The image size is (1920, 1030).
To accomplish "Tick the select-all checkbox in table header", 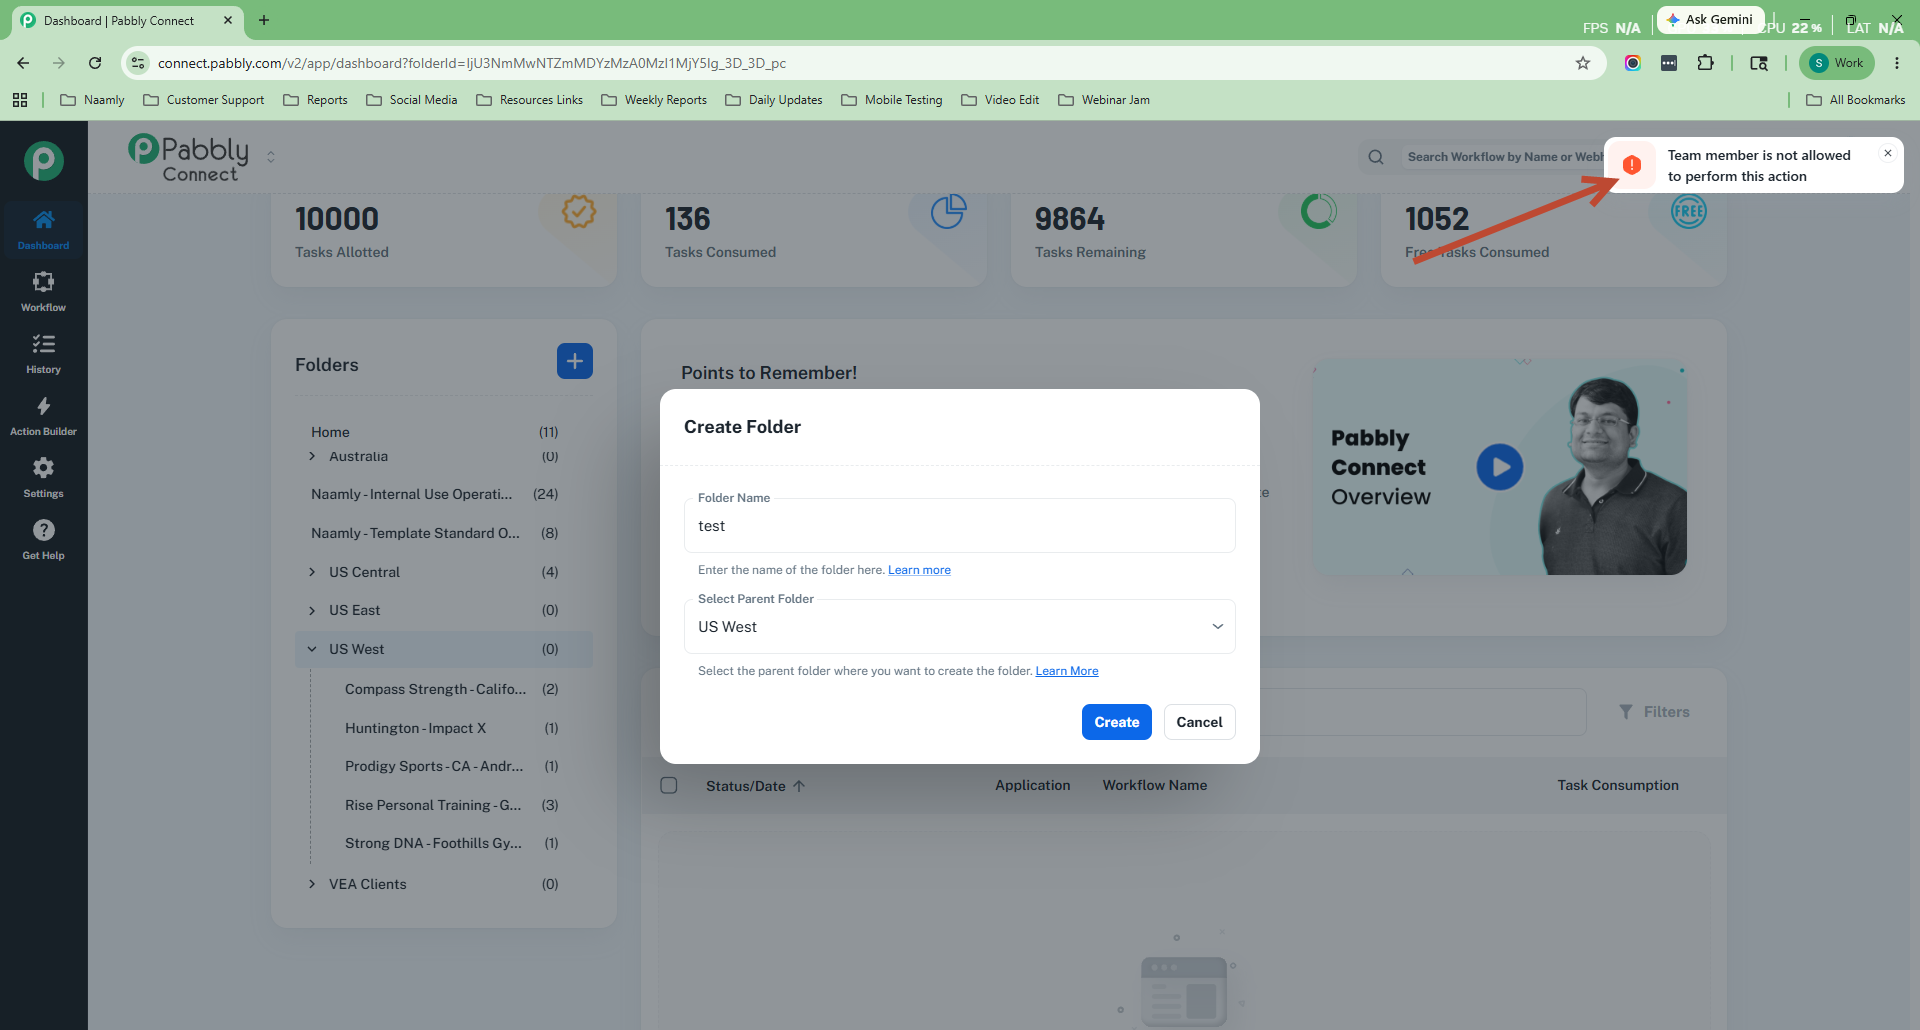I will pyautogui.click(x=669, y=786).
